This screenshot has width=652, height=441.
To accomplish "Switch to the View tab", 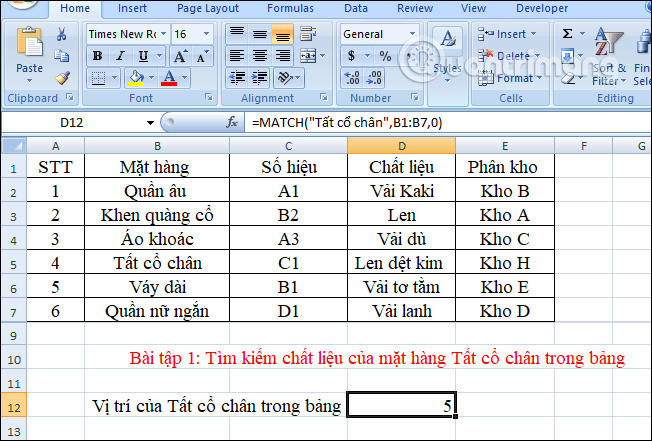I will coord(473,8).
